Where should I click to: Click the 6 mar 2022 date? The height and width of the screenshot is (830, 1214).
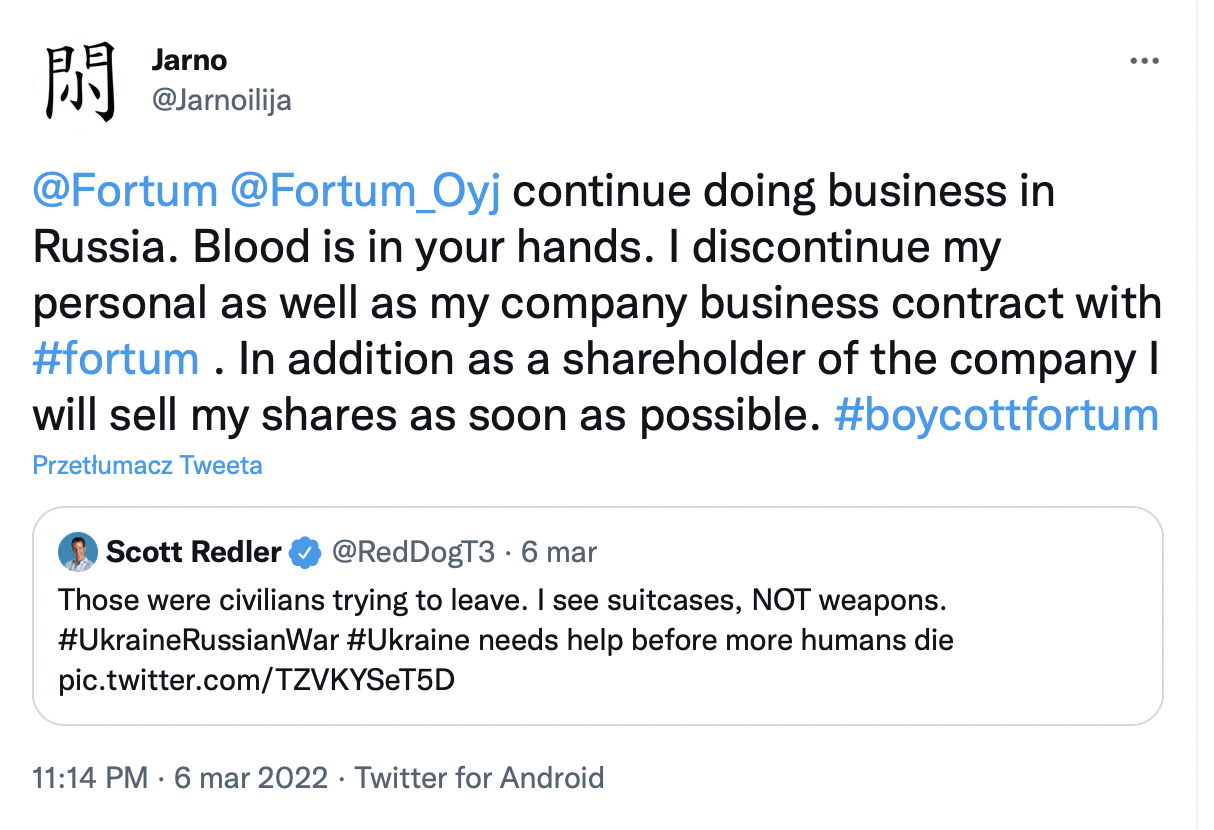coord(251,777)
